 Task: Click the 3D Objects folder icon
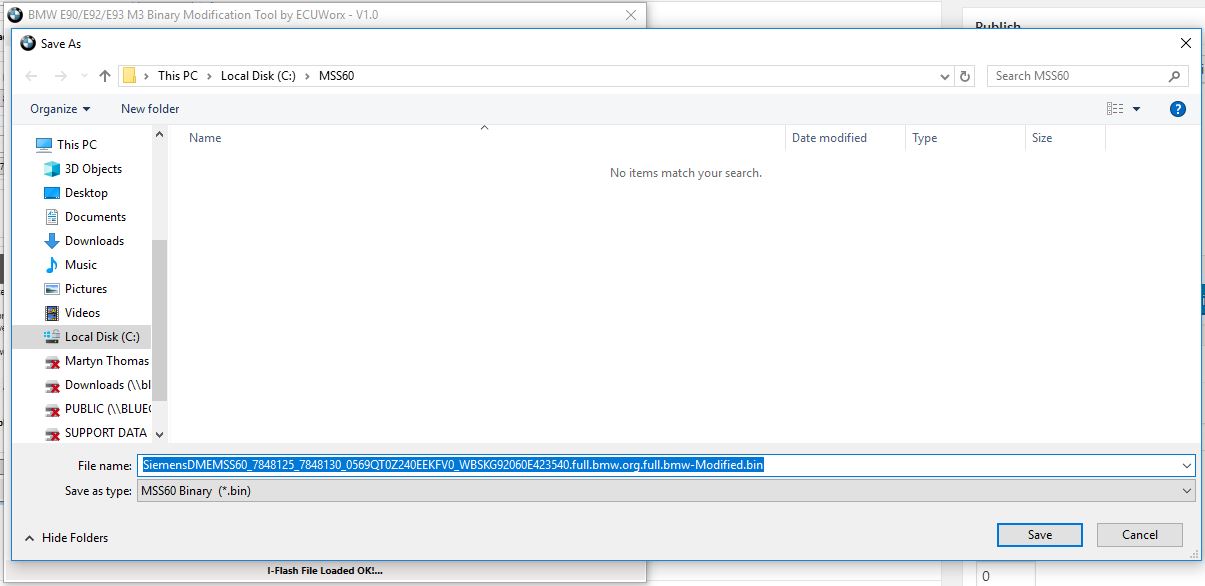[x=53, y=169]
